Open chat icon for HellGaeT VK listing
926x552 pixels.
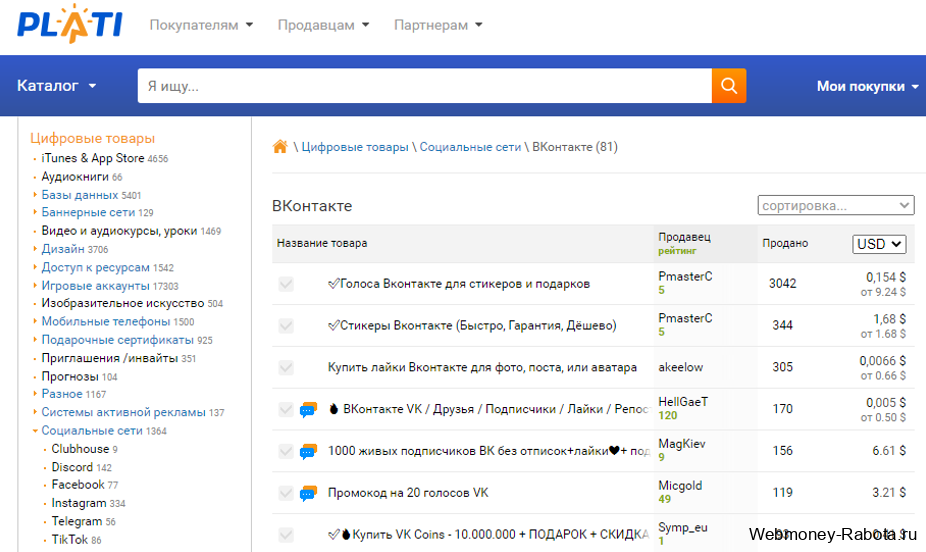coord(308,409)
